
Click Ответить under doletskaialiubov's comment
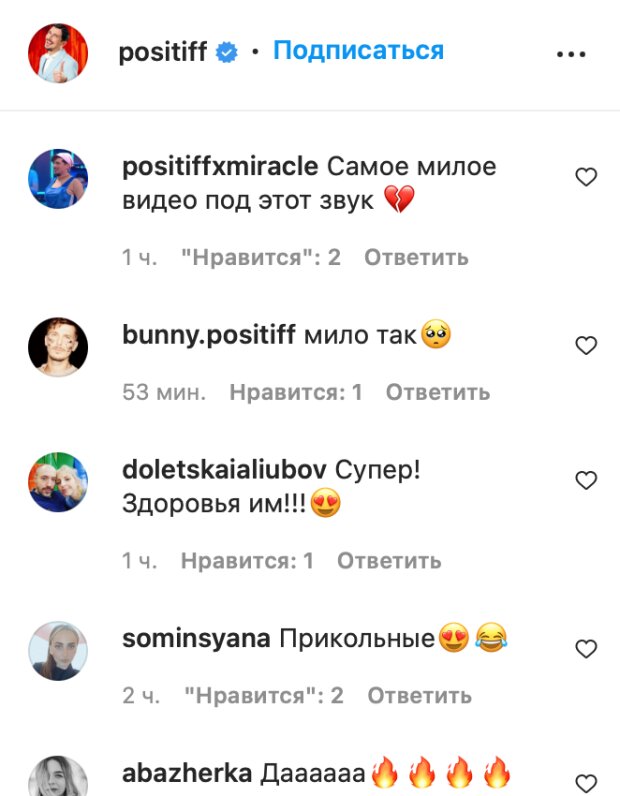[x=389, y=561]
